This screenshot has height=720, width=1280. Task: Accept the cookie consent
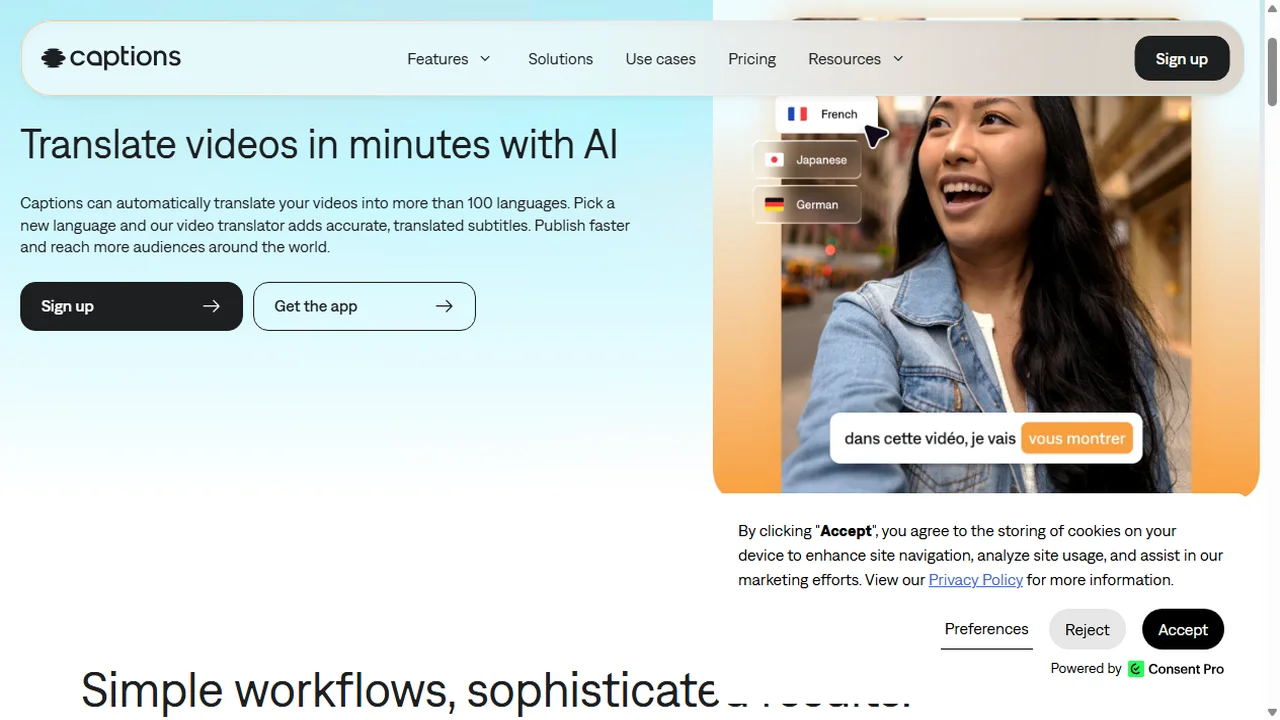pos(1183,629)
